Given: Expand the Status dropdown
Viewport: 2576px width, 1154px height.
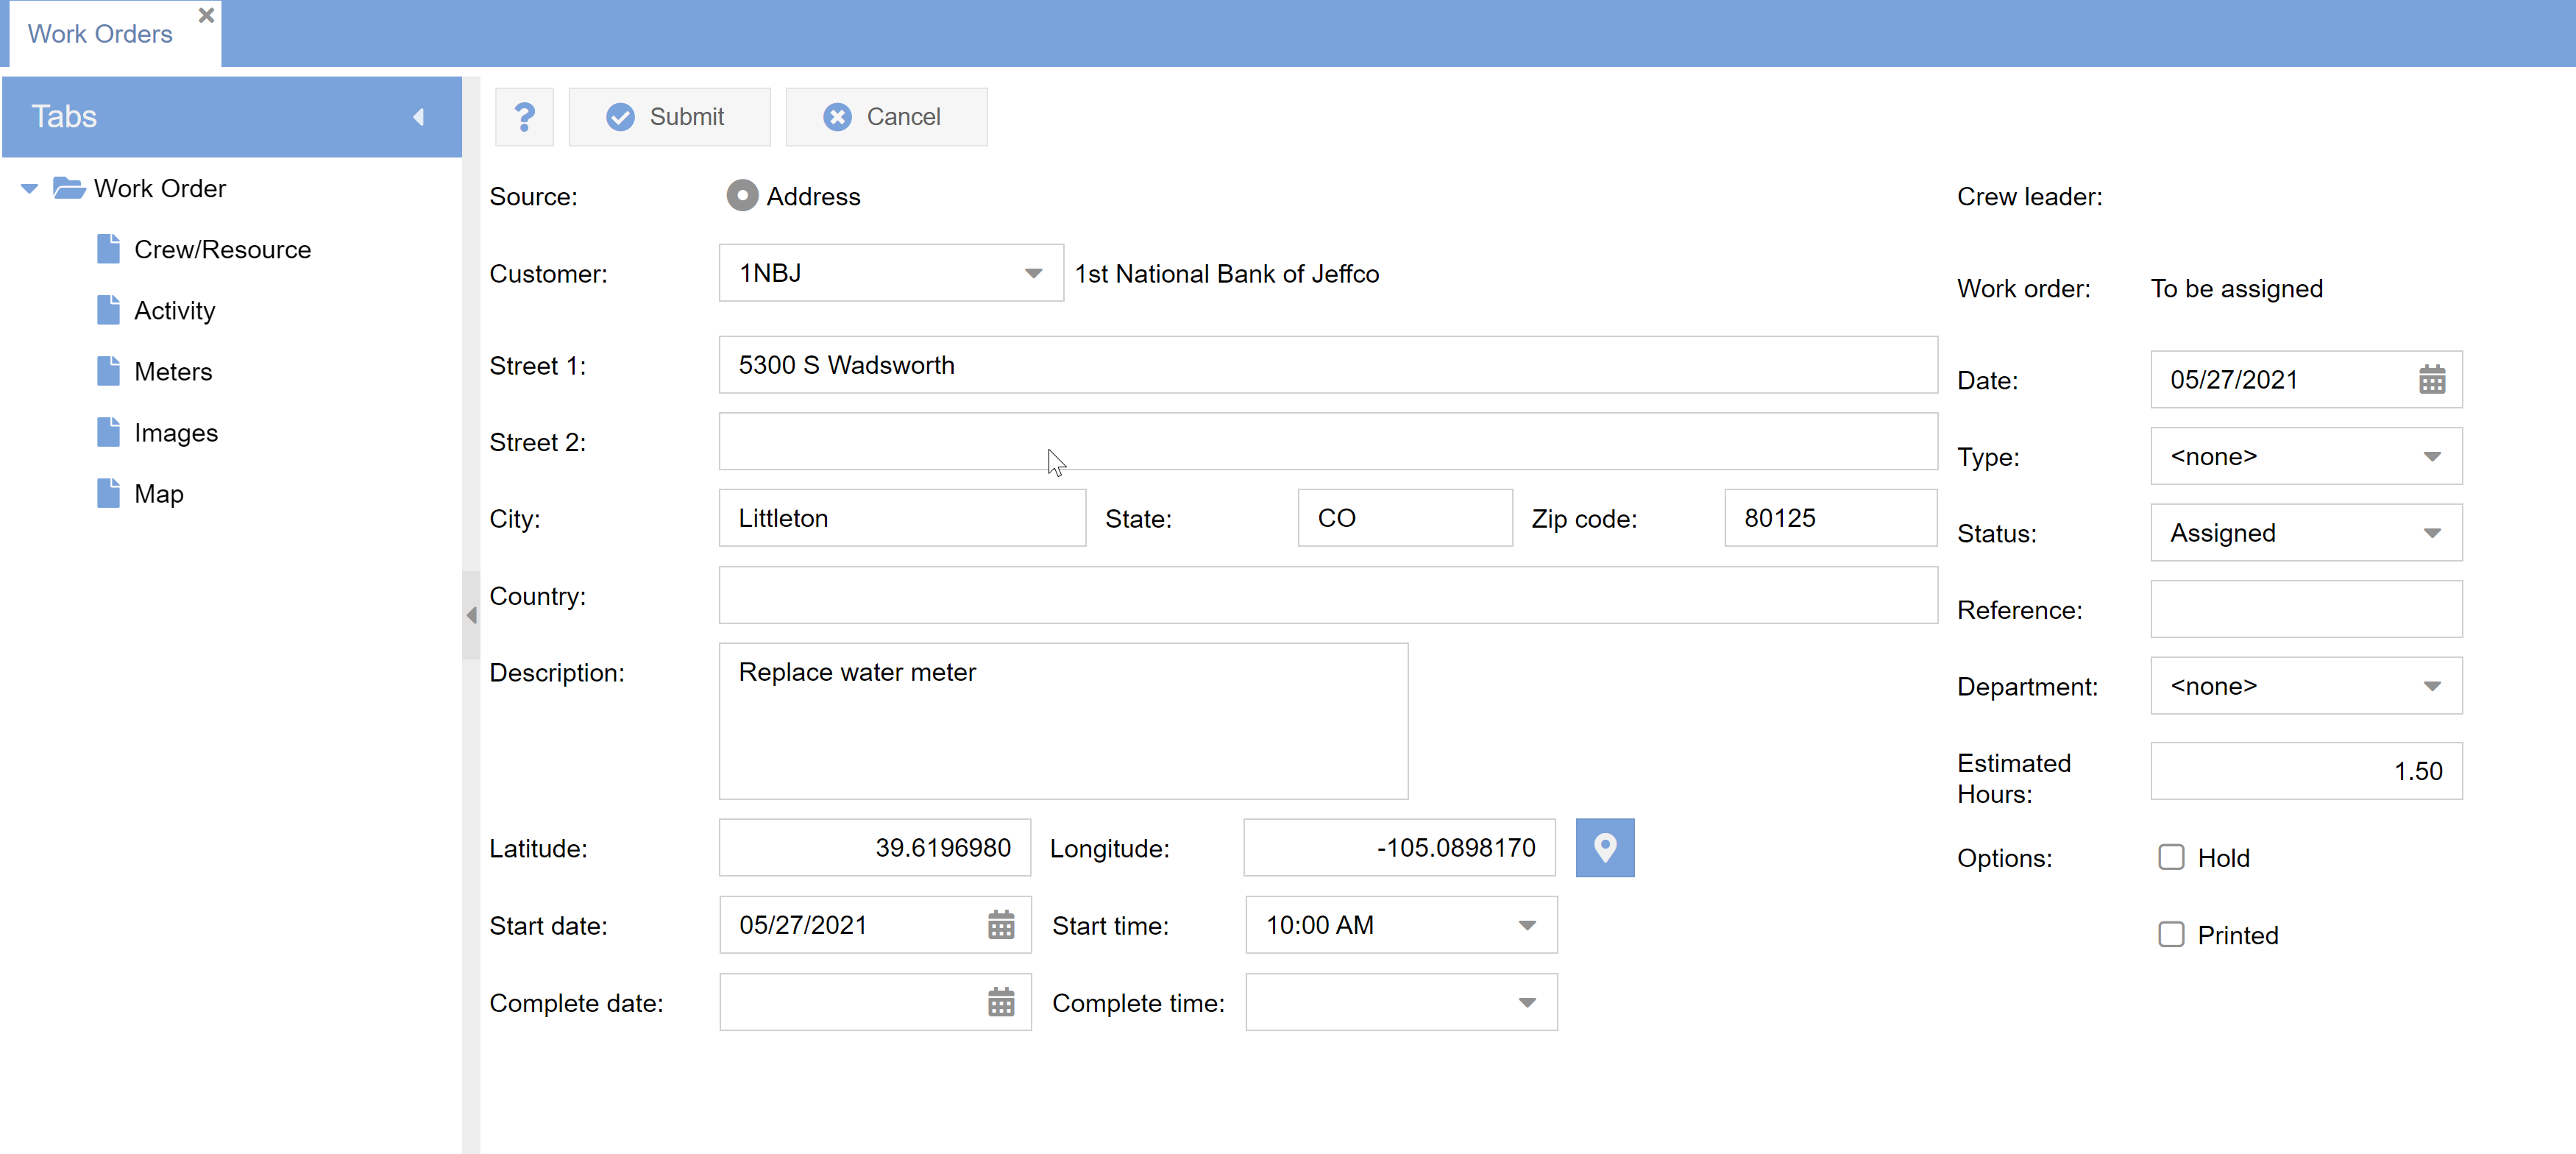Looking at the screenshot, I should (2431, 533).
